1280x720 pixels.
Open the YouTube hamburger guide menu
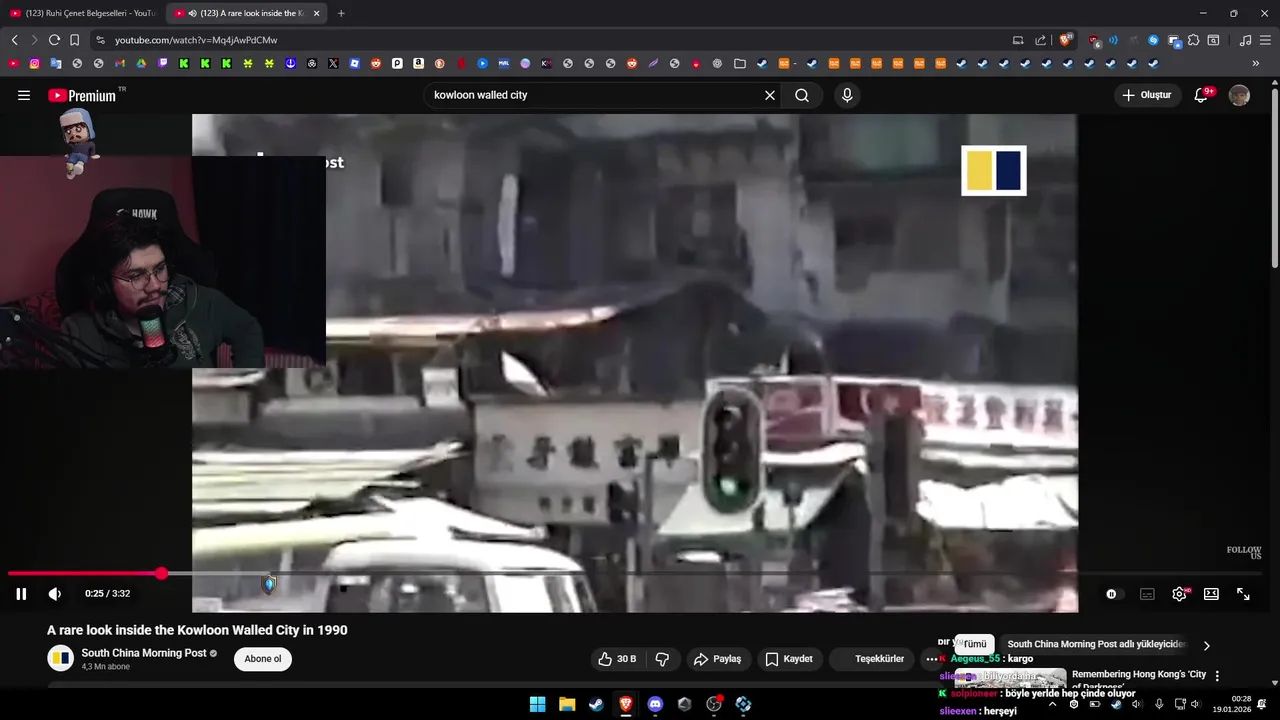[24, 95]
